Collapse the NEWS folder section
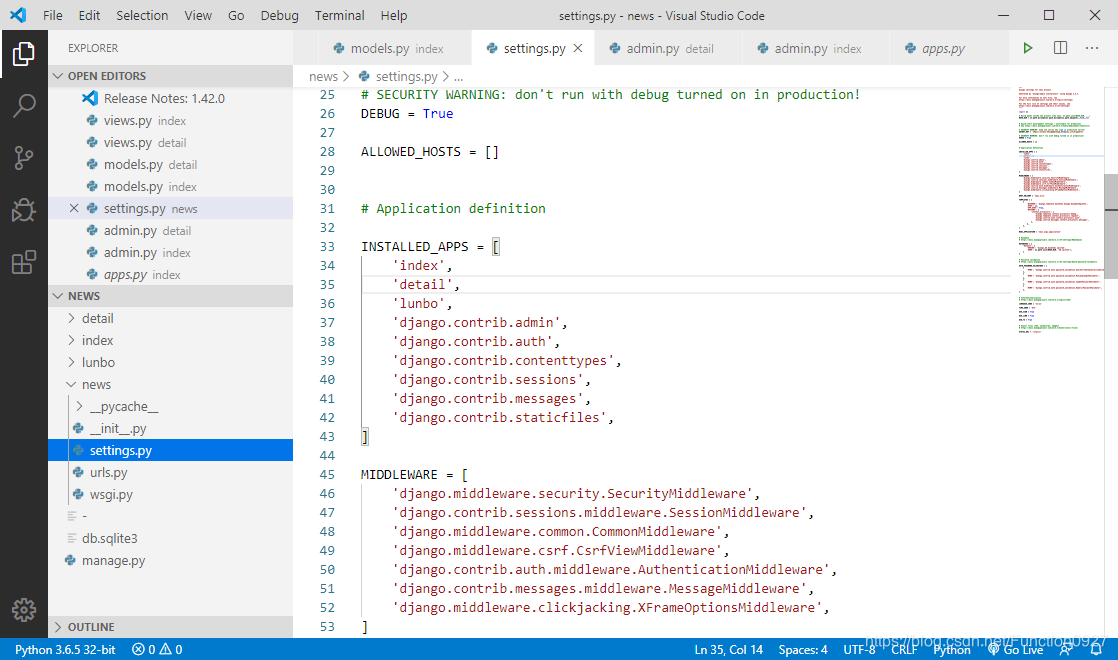Screen dimensions: 1118x660 171,296
